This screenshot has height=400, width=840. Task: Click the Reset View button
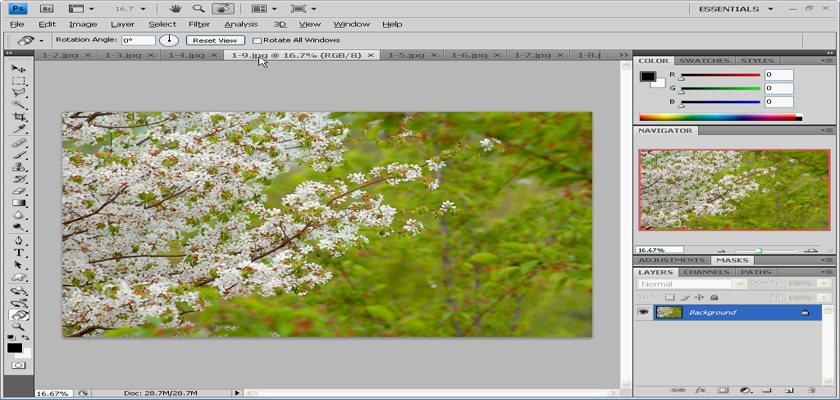click(x=215, y=40)
